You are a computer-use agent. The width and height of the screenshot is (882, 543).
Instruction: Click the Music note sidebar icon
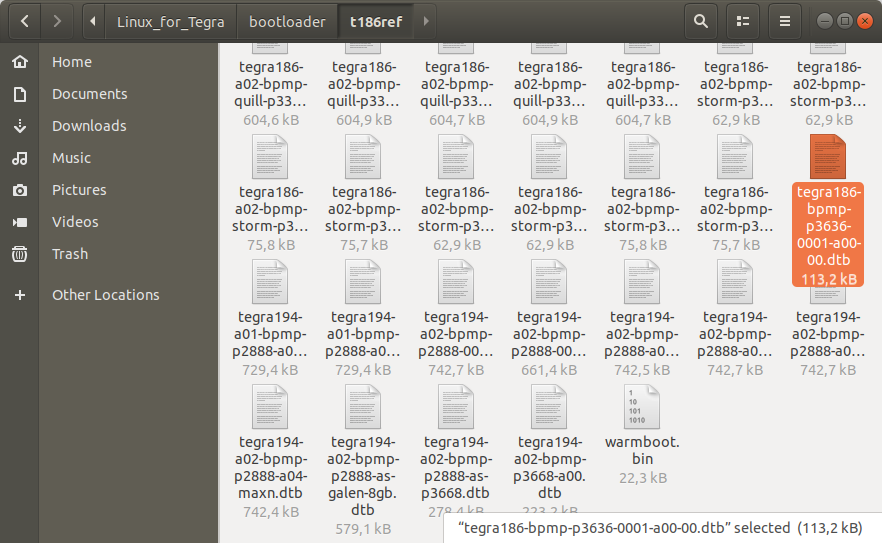point(20,158)
